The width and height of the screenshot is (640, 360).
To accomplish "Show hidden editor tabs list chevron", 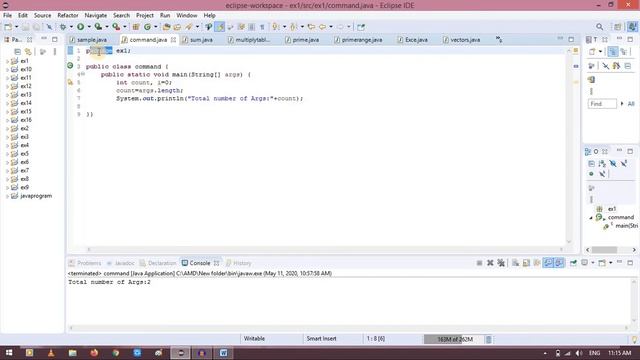I will click(x=499, y=40).
